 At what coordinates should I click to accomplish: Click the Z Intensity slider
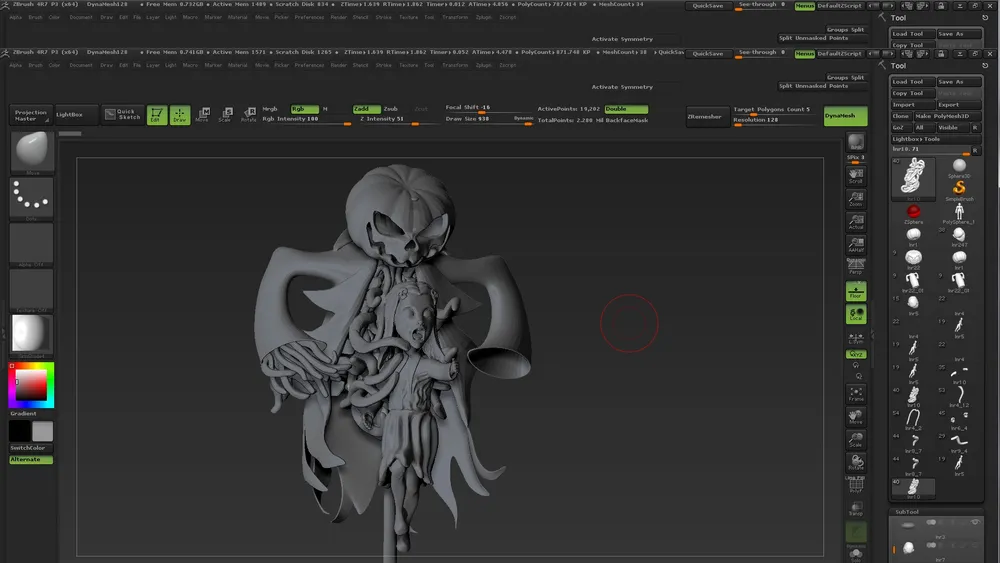tap(387, 119)
